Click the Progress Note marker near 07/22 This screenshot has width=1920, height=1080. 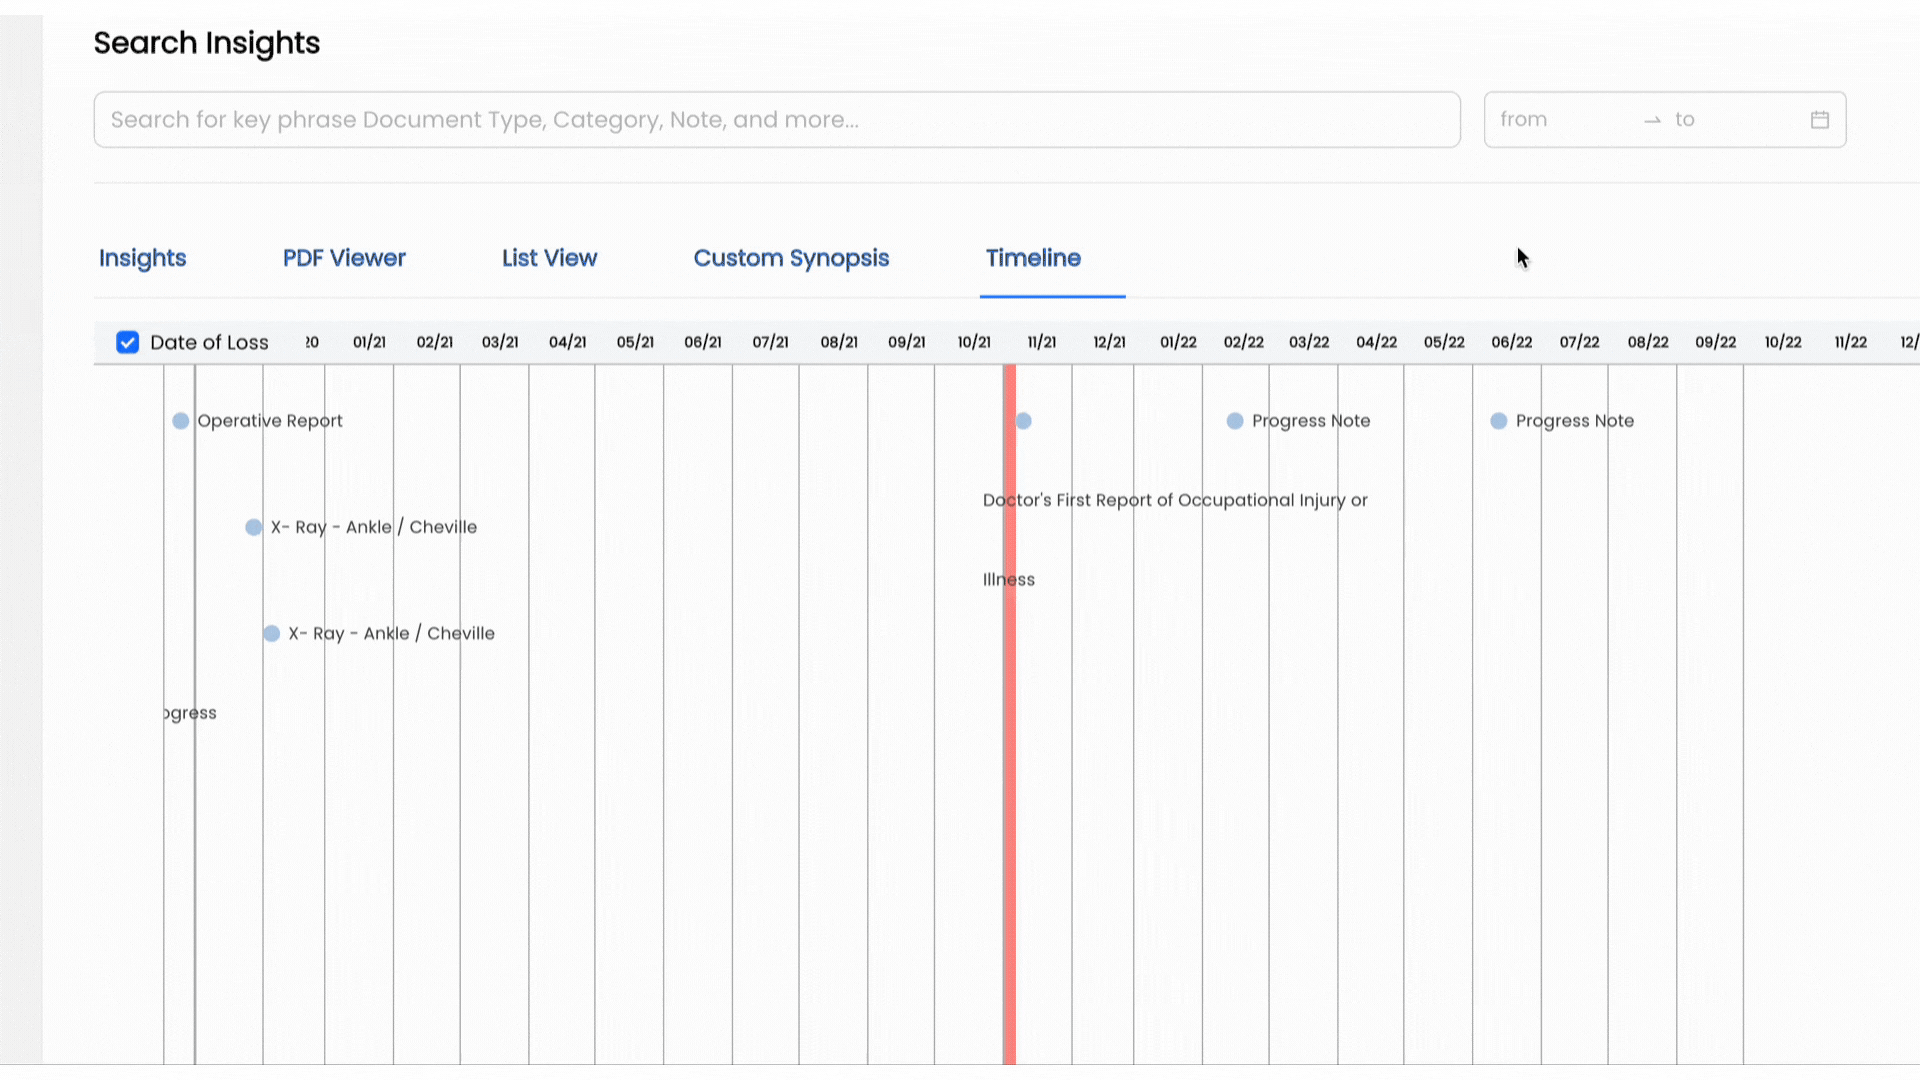pos(1498,421)
